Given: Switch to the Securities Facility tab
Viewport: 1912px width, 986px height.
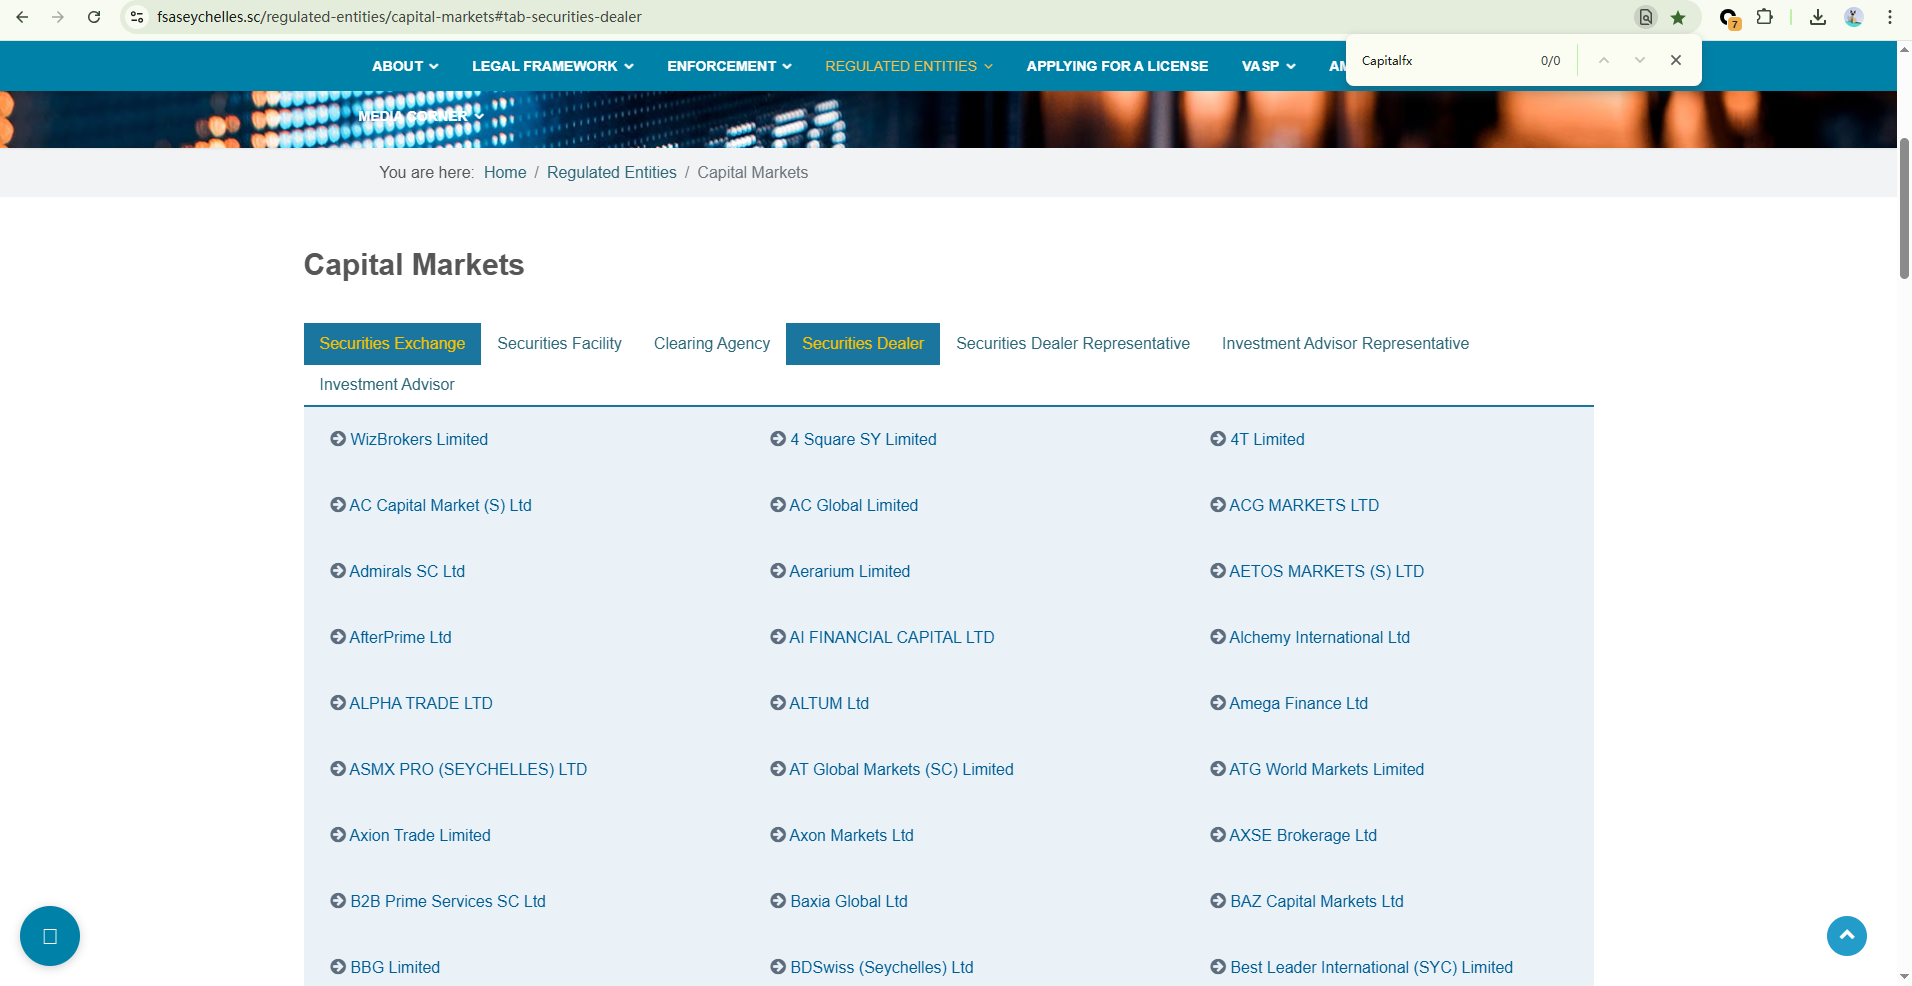Looking at the screenshot, I should pyautogui.click(x=560, y=344).
